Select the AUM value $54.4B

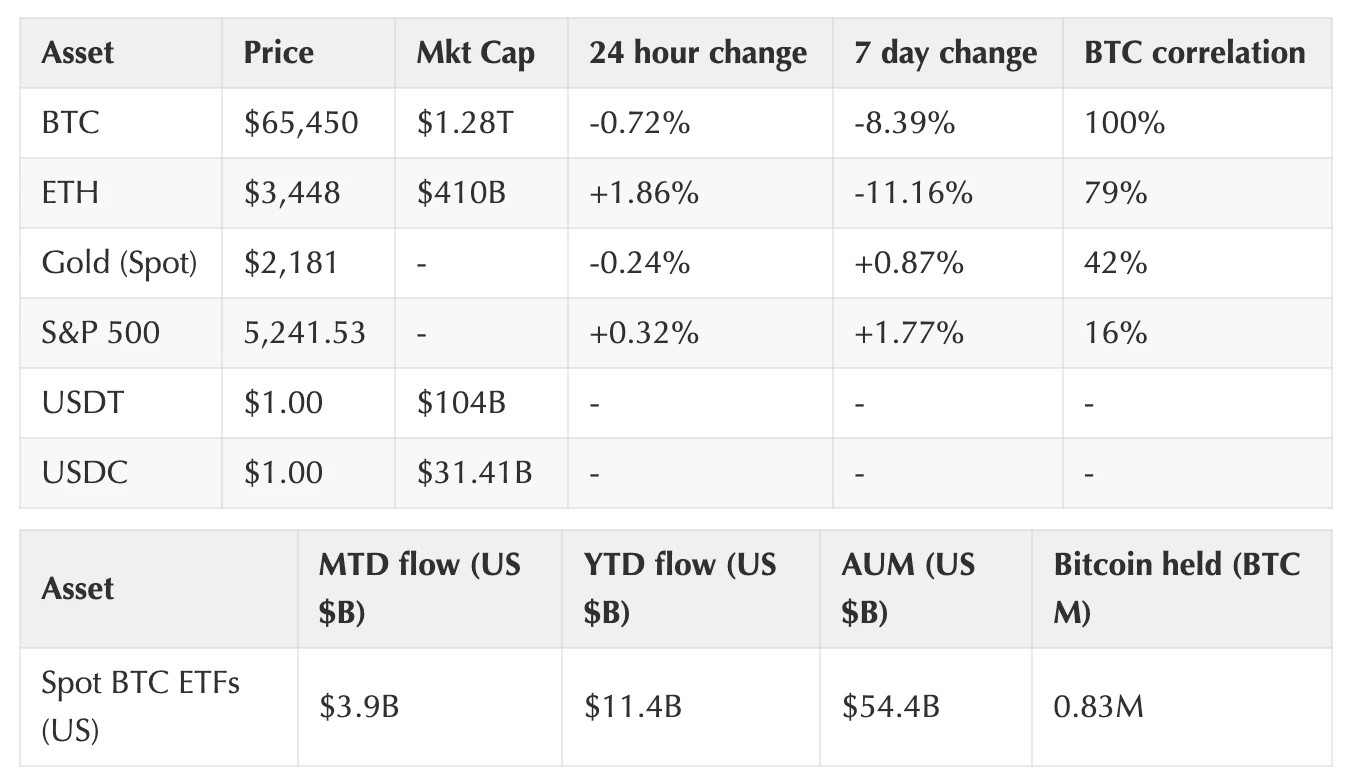tap(890, 707)
